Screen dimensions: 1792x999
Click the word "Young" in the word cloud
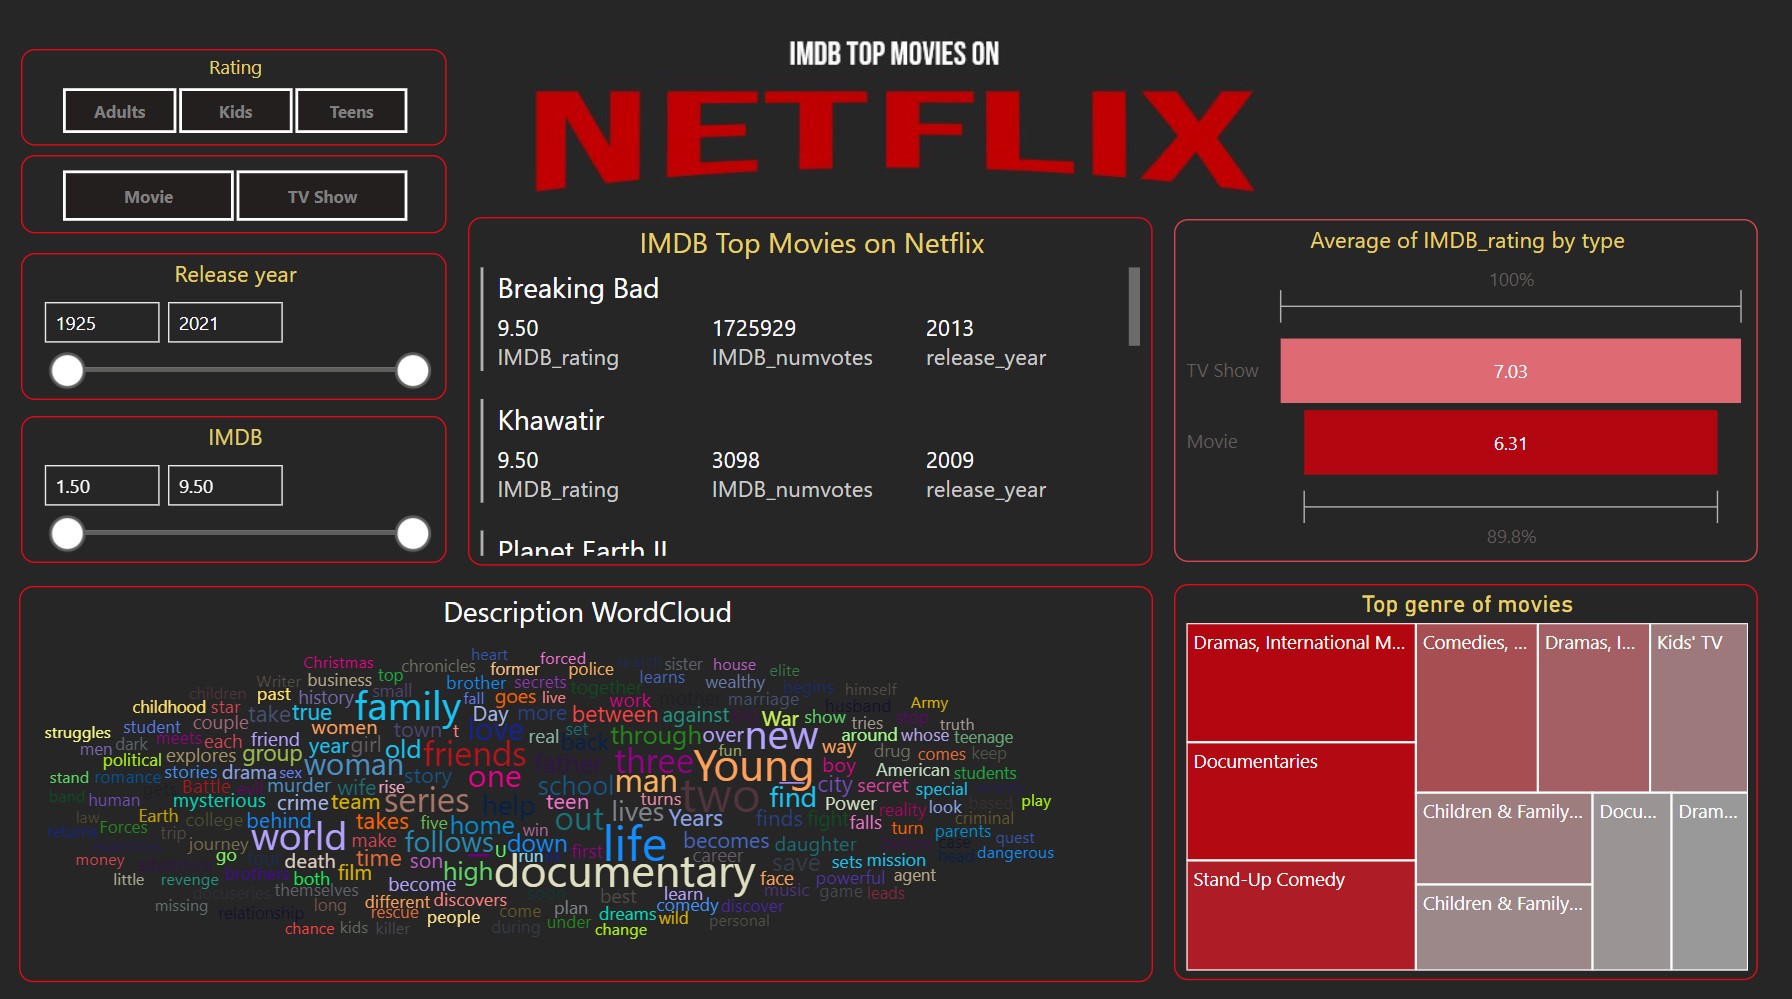coord(753,767)
